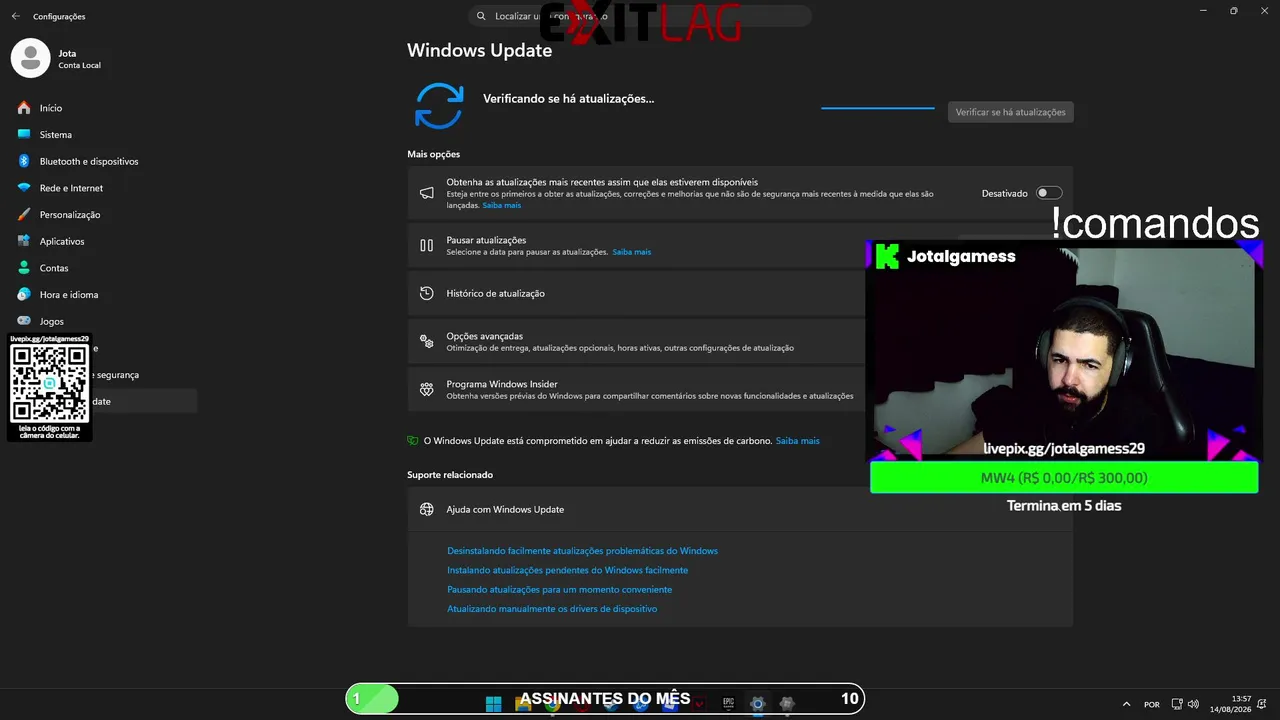Click the Verificar se há atualizações button
The image size is (1280, 720).
click(1010, 112)
